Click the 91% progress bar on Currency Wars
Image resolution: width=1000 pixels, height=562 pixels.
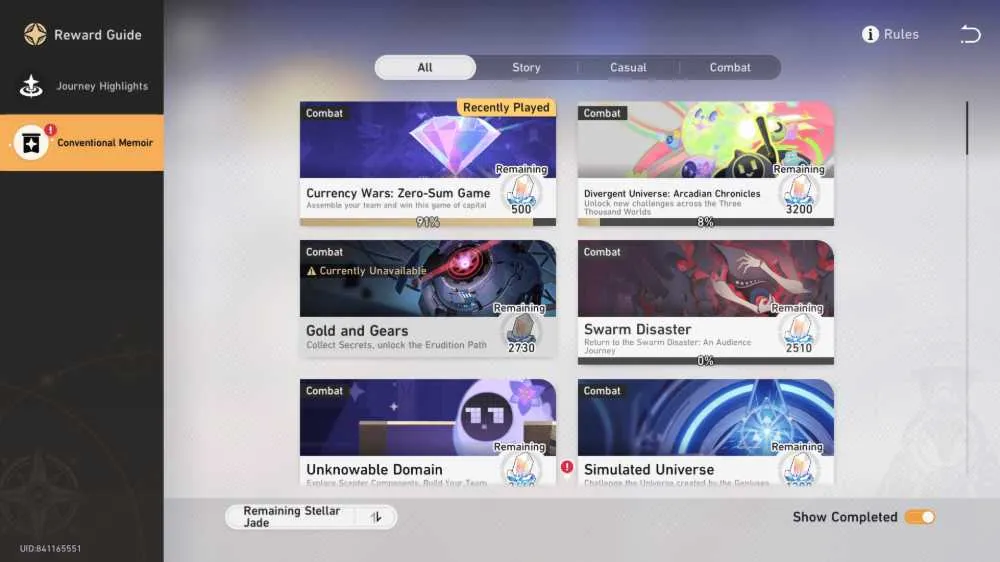pos(427,222)
